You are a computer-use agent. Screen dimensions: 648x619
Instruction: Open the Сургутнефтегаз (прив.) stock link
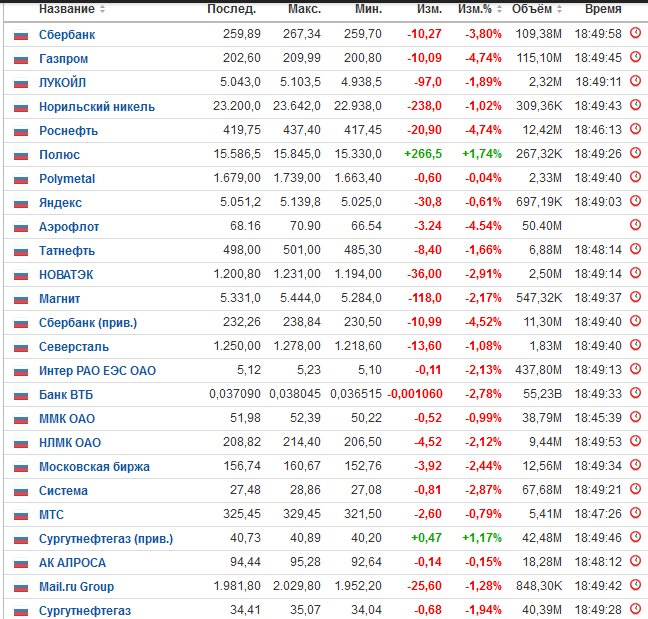click(106, 538)
